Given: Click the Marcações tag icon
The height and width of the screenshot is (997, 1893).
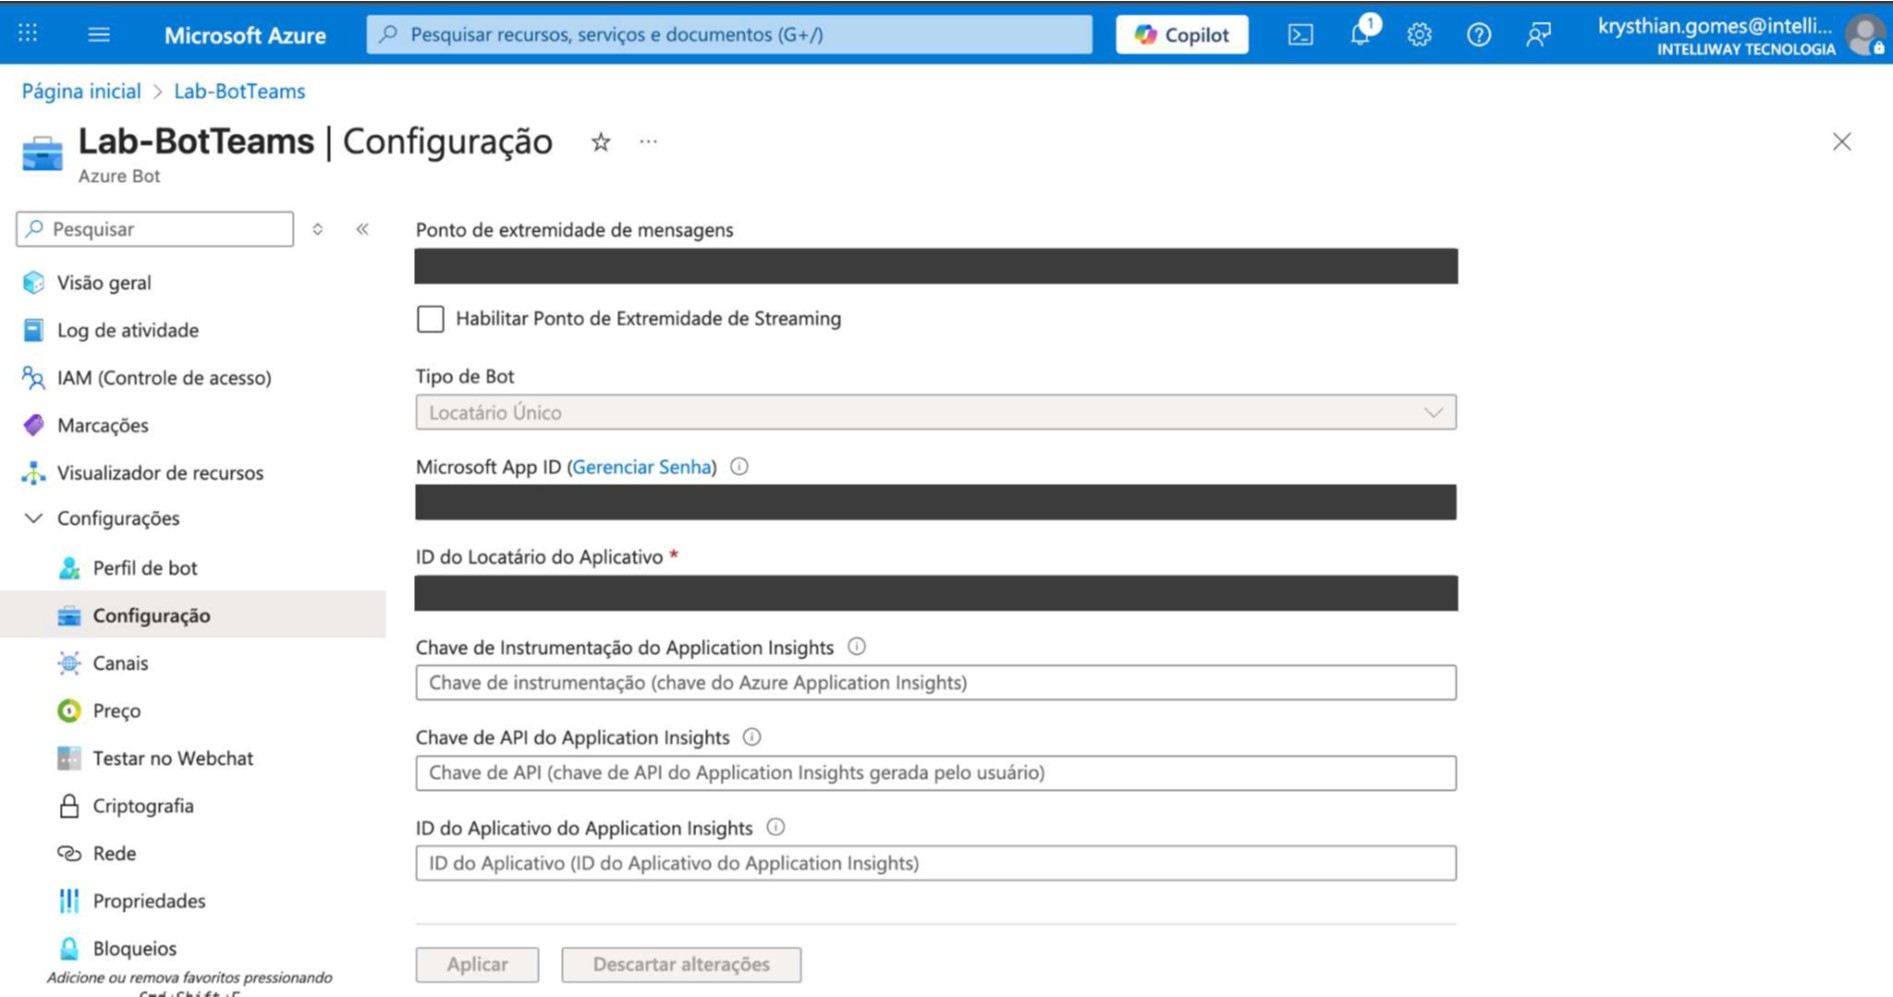Looking at the screenshot, I should [x=33, y=425].
